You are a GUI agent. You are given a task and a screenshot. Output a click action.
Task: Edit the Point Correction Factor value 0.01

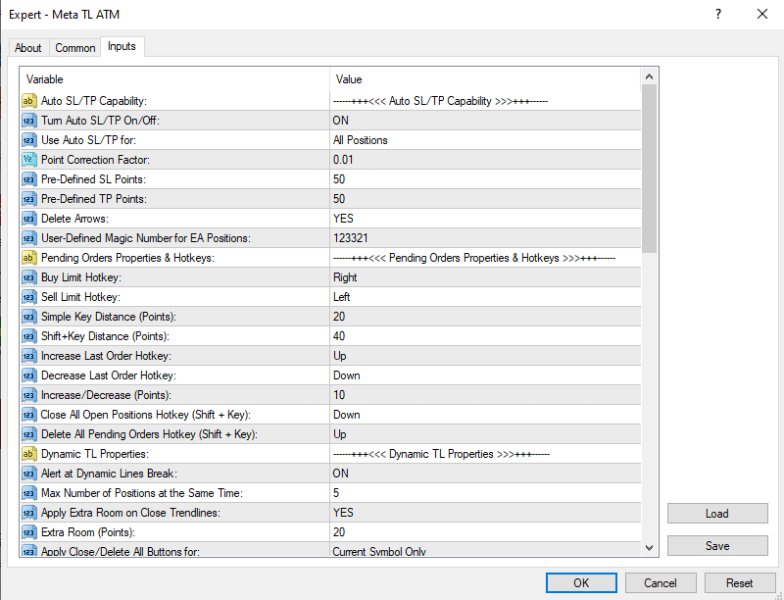coord(485,160)
